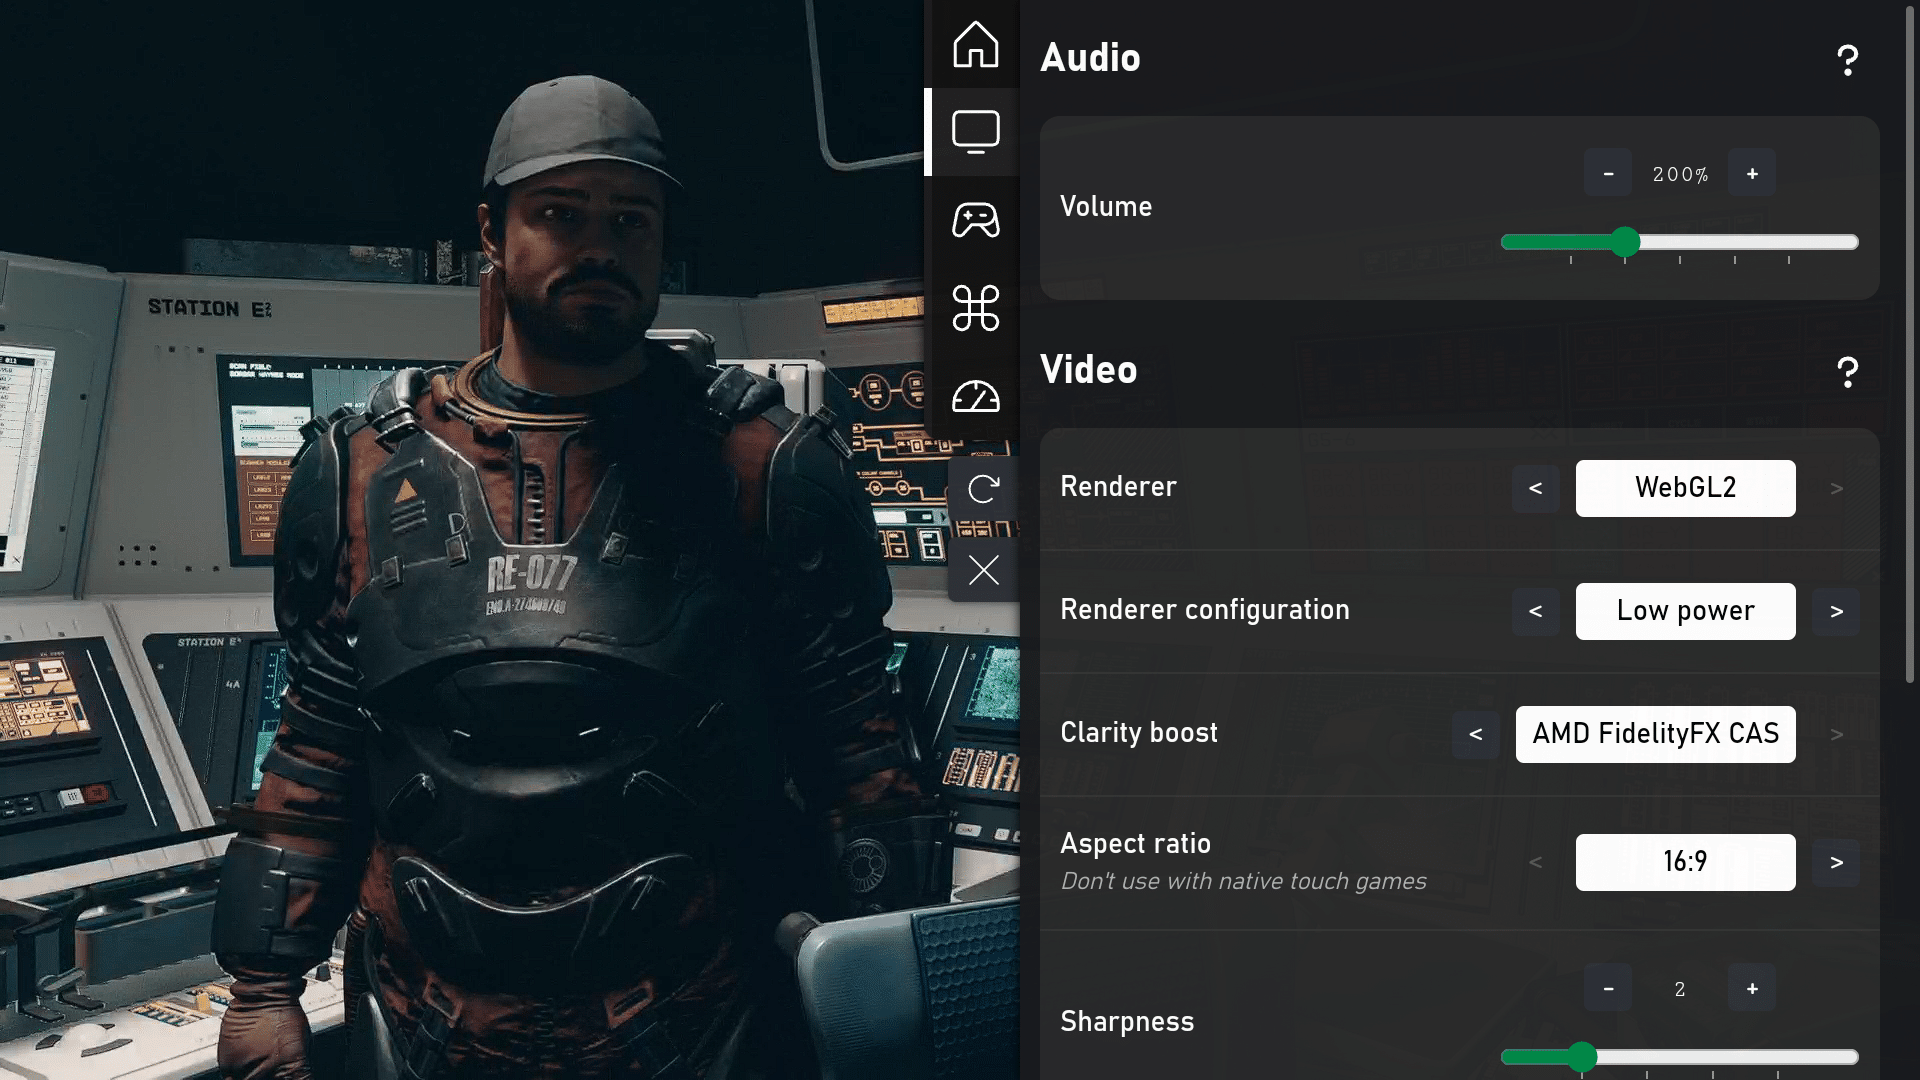Click the Refresh/Reset icon
This screenshot has height=1080, width=1920.
click(982, 489)
